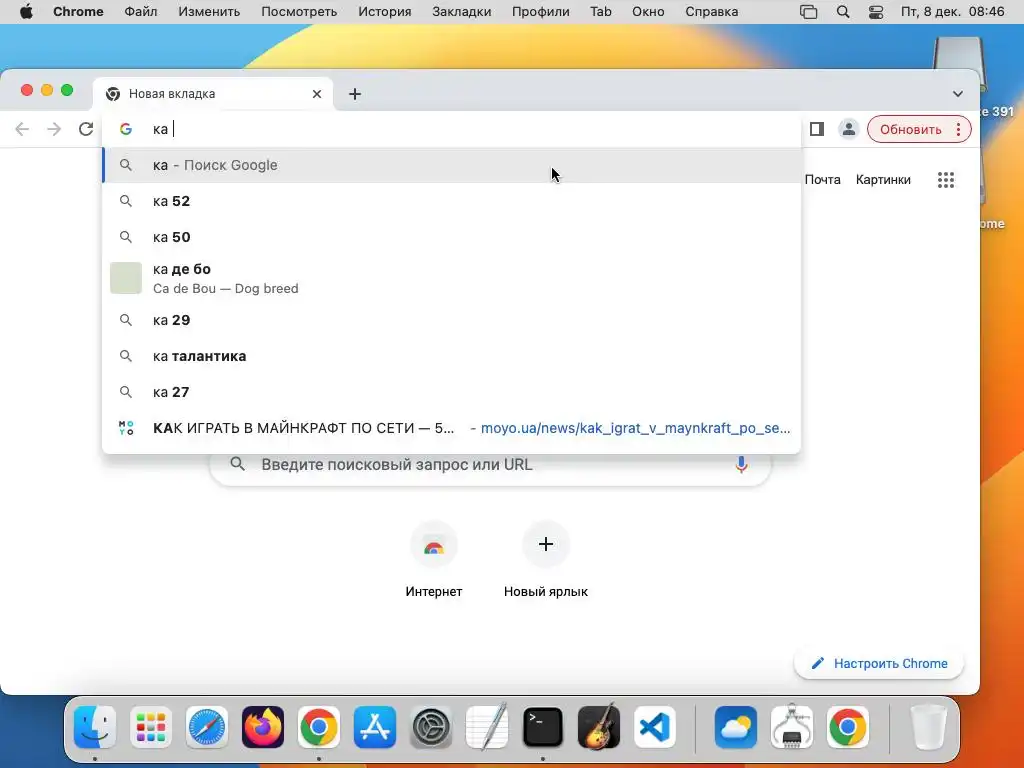Screen dimensions: 1024x768
Task: Select suggestion ка - Поиск Google
Action: click(451, 165)
